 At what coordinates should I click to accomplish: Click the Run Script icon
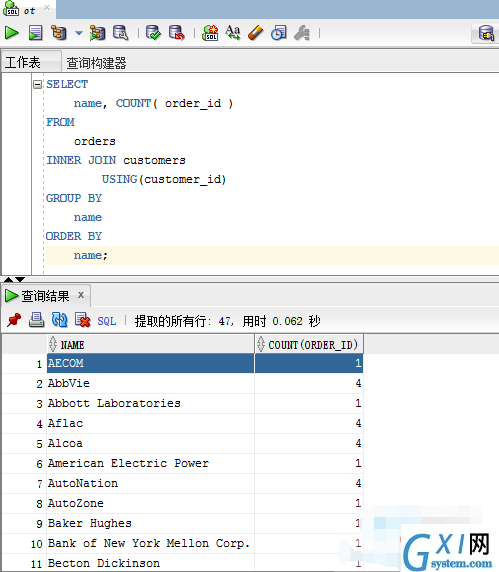coord(35,33)
